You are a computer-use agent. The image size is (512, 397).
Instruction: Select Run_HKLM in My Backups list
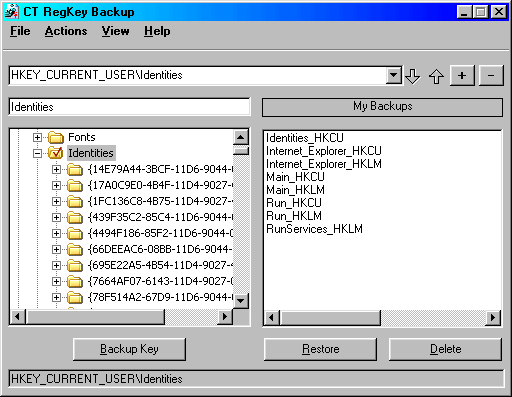coord(294,216)
